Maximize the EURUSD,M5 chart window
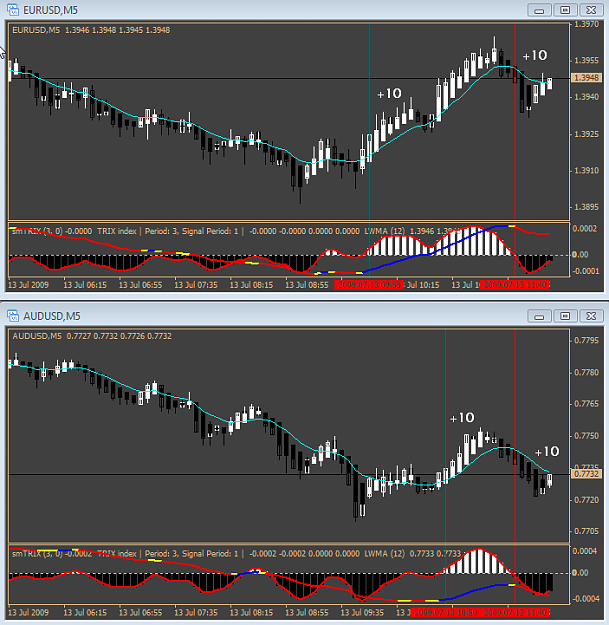The image size is (609, 625). (565, 10)
